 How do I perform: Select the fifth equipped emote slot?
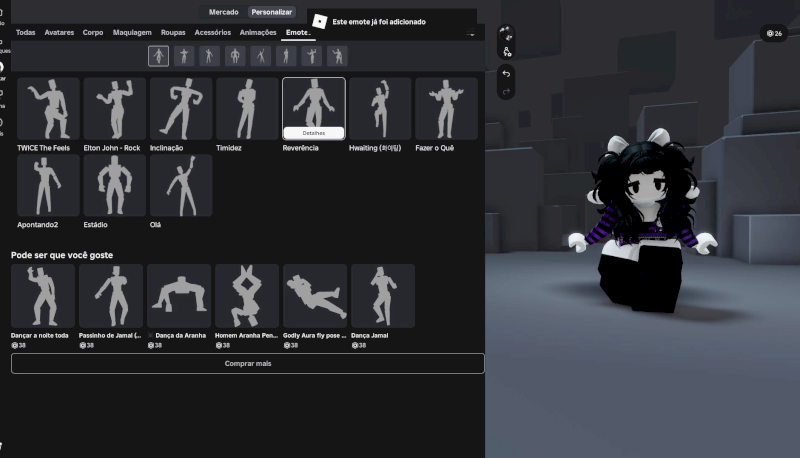[x=261, y=56]
